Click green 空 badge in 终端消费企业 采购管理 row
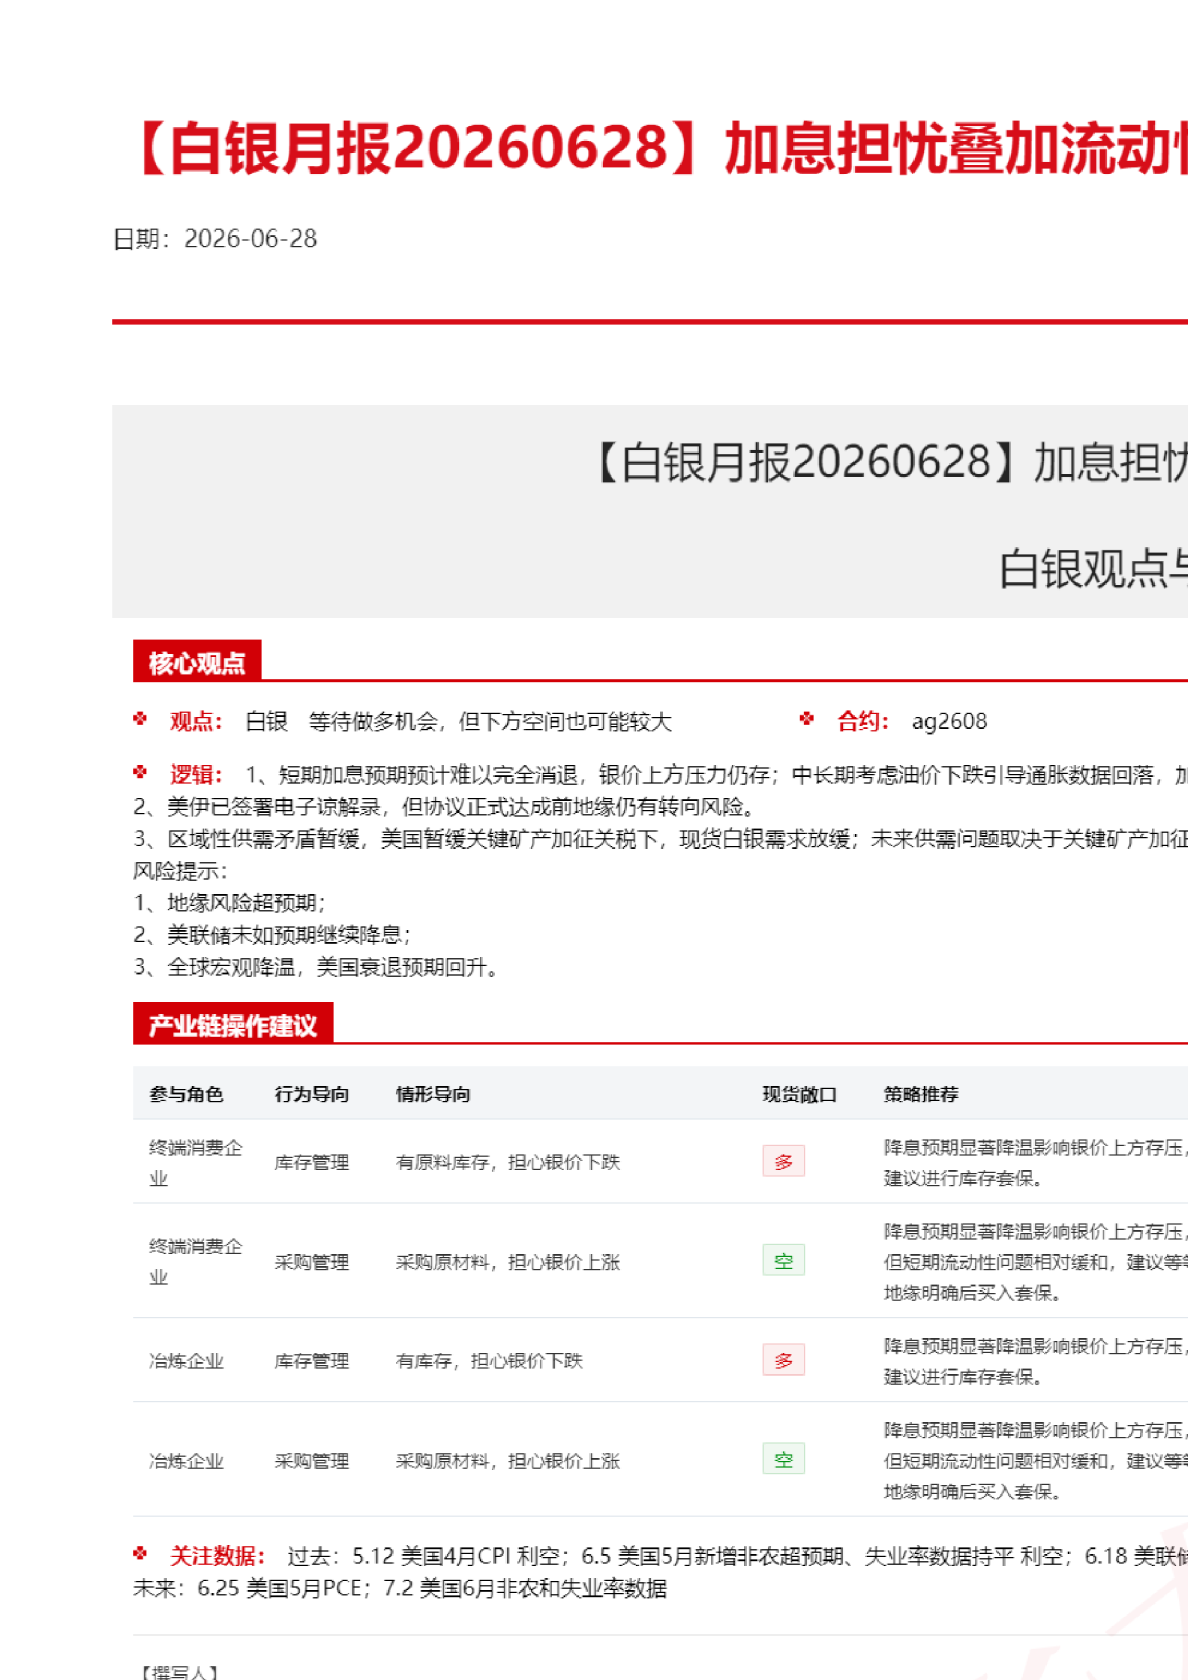This screenshot has width=1188, height=1680. point(784,1260)
